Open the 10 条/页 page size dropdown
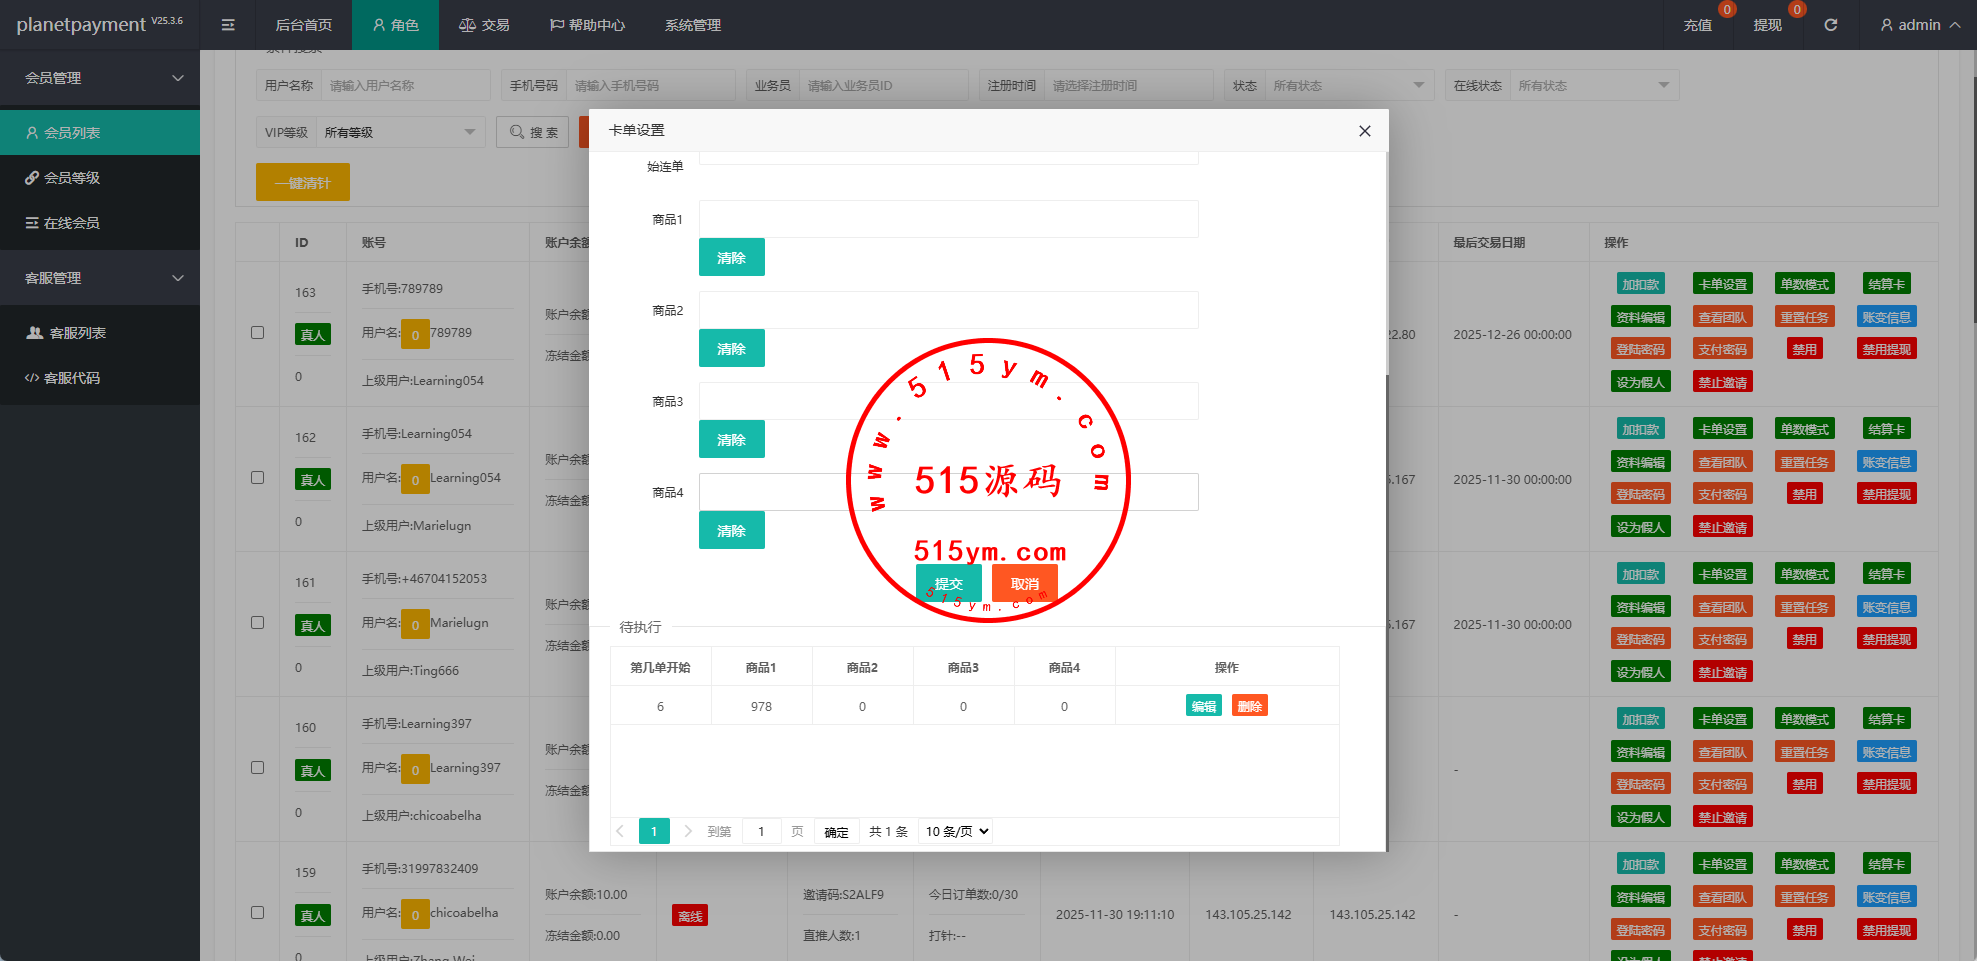 coord(956,831)
